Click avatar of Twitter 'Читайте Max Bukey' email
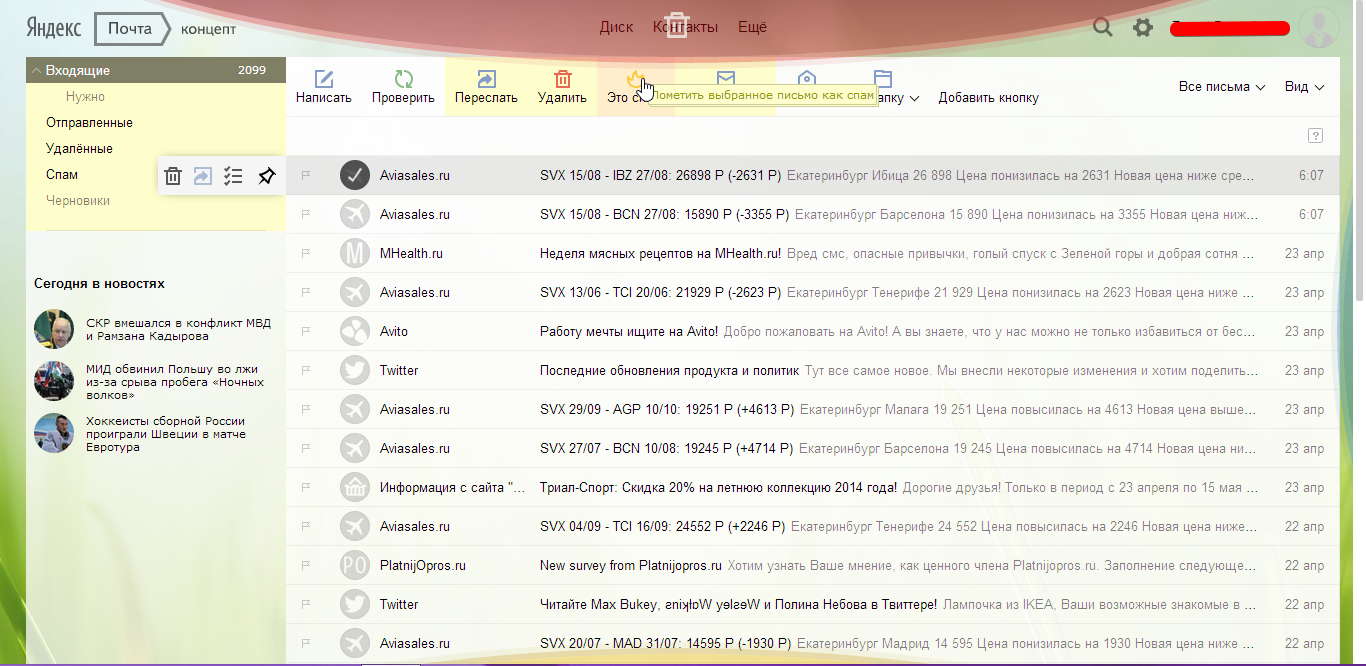The height and width of the screenshot is (666, 1366). point(355,604)
